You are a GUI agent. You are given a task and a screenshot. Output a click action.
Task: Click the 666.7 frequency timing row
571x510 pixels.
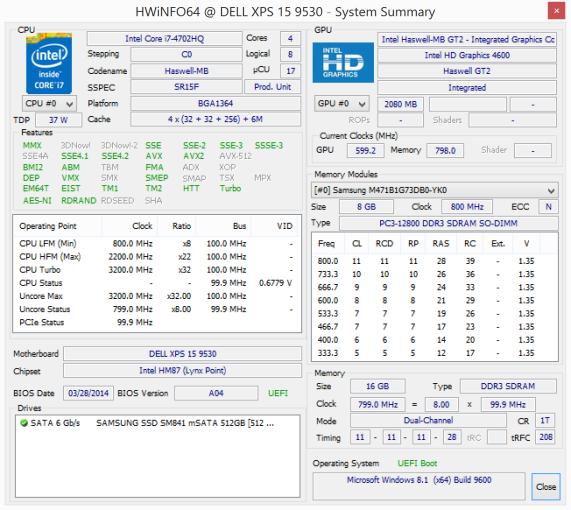(434, 287)
